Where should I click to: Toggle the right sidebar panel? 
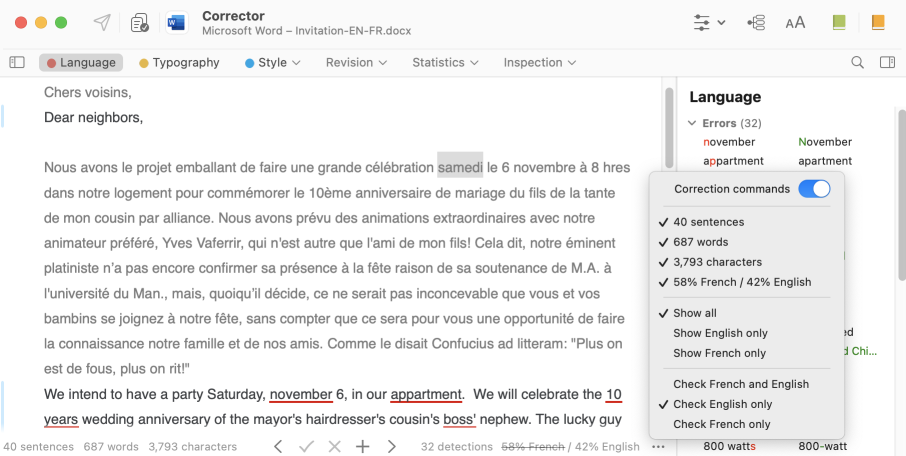click(x=888, y=62)
